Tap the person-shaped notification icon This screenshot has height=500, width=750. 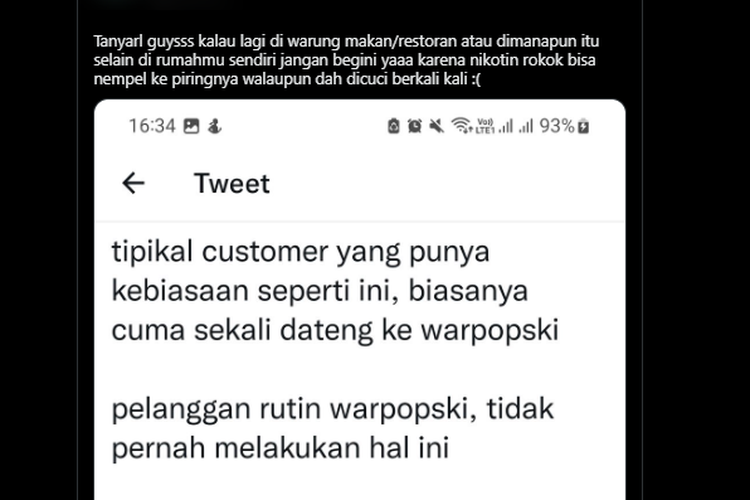(x=214, y=126)
